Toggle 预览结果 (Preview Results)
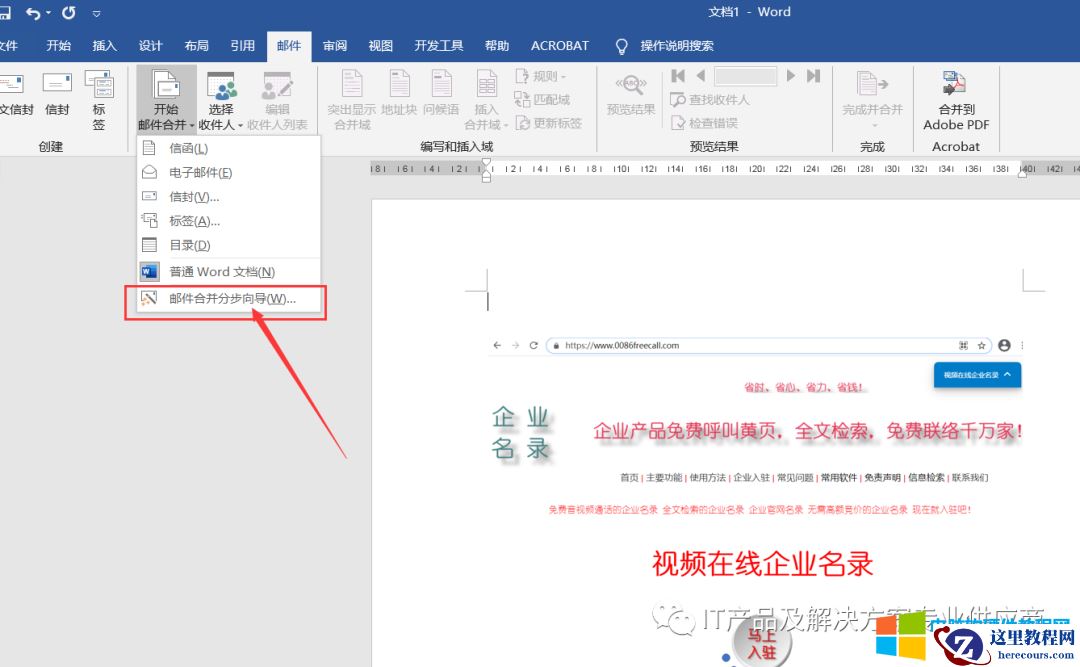This screenshot has height=667, width=1080. [629, 95]
